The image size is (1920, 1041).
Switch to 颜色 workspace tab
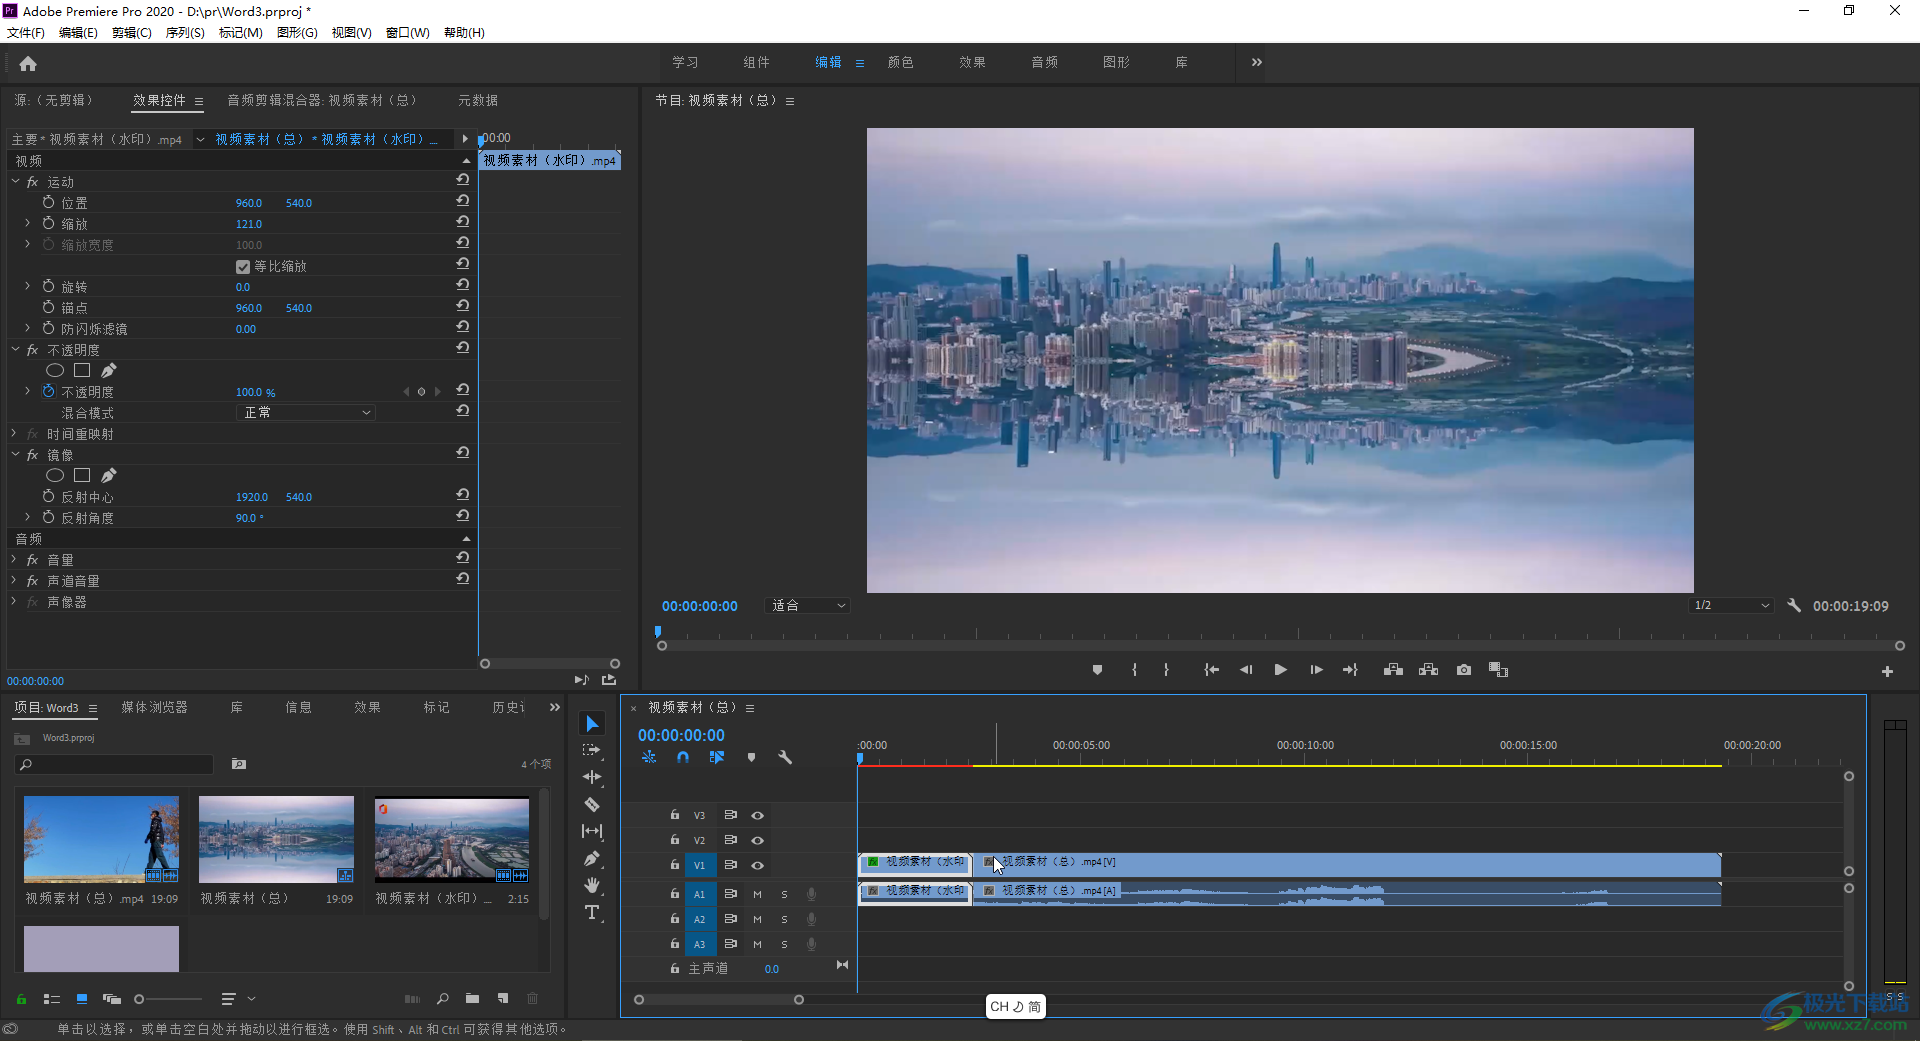[x=900, y=62]
